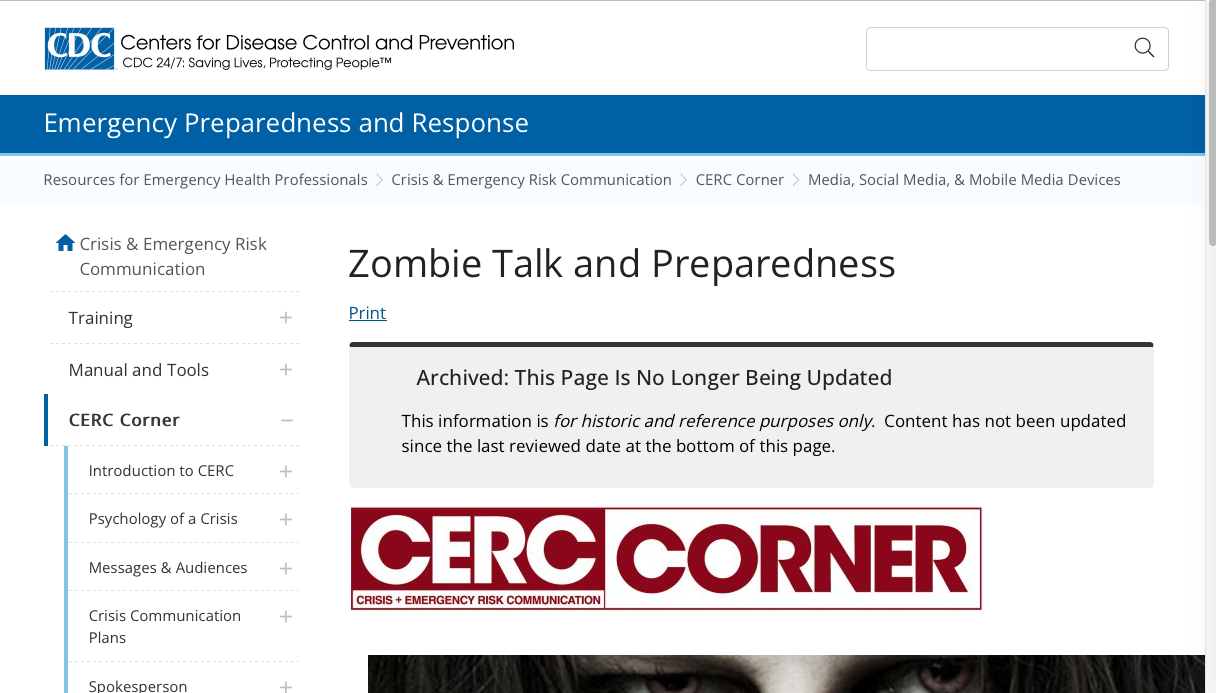Click the Archived notice heading text
1216x693 pixels.
tap(654, 378)
